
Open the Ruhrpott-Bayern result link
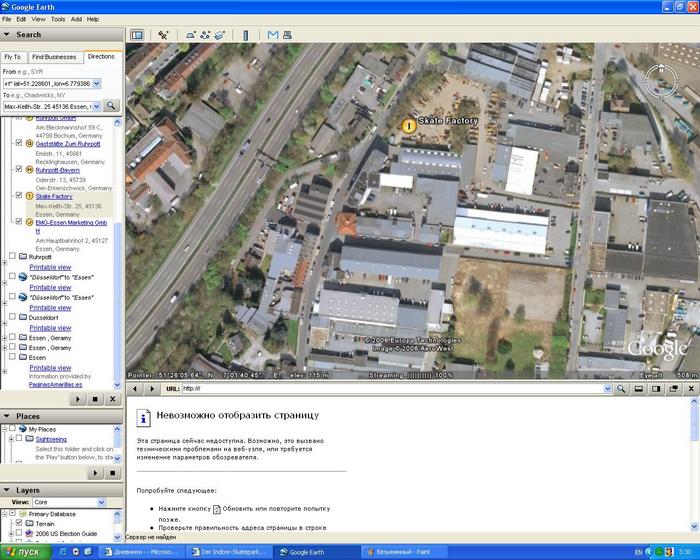[58, 170]
